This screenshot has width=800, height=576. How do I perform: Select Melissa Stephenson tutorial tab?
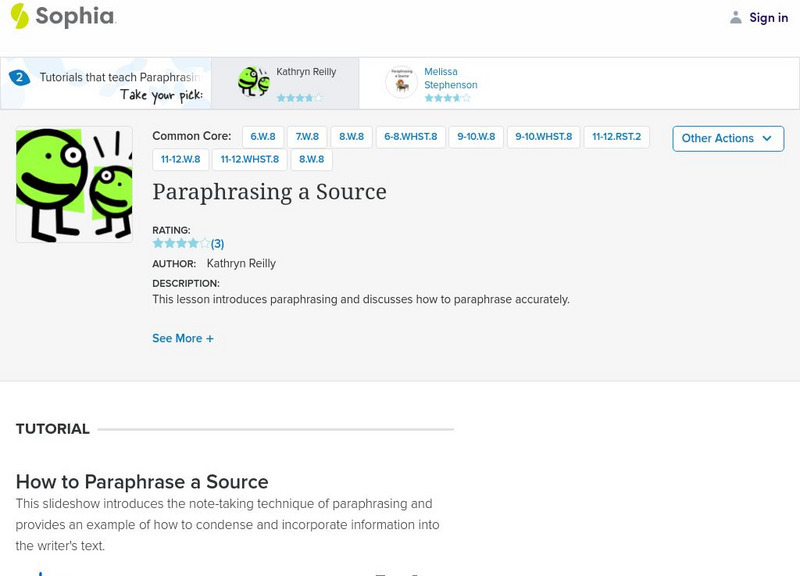[x=449, y=78]
